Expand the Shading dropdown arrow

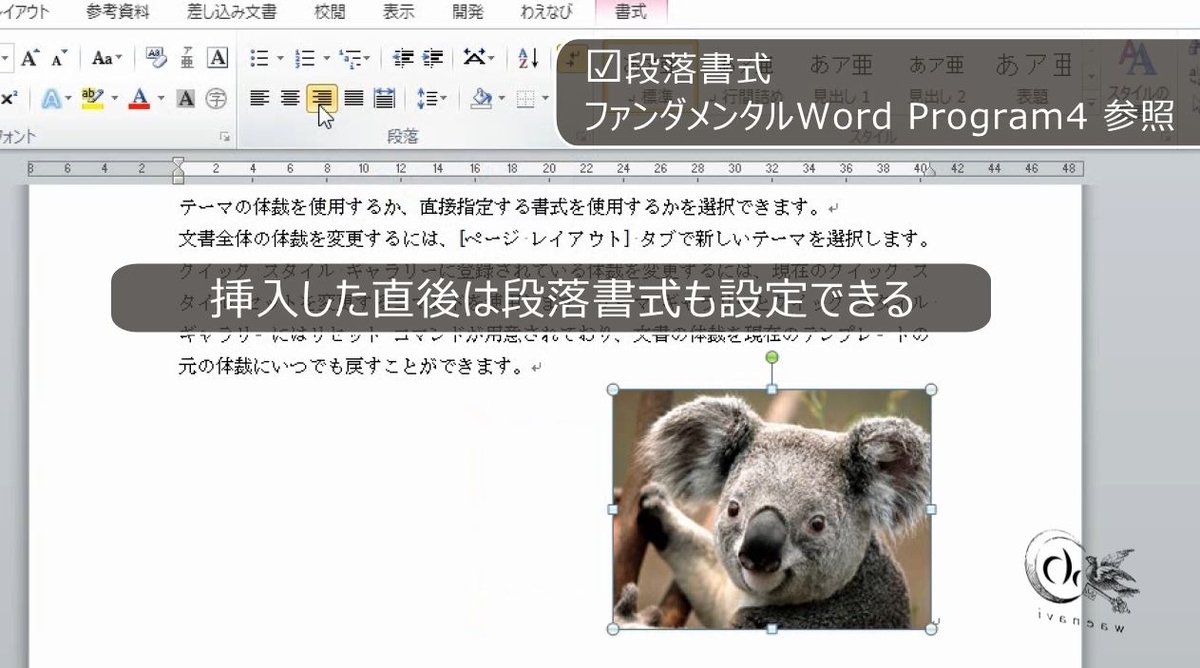click(x=502, y=98)
